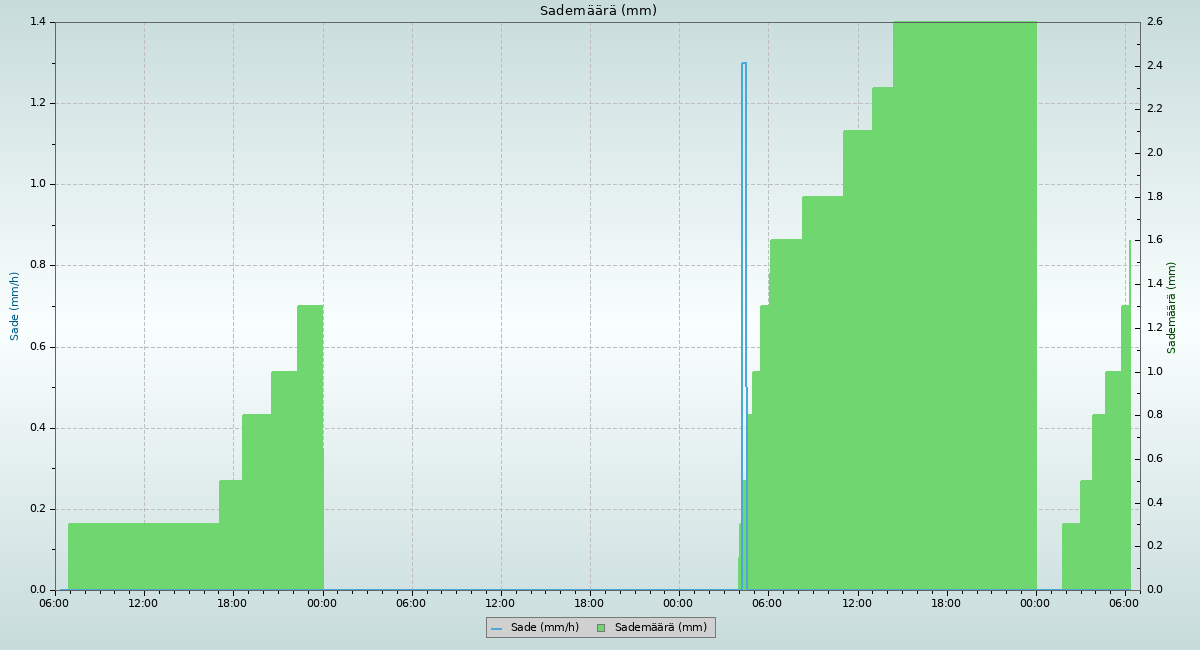Click the low flat green bar at chart start
Image resolution: width=1200 pixels, height=650 pixels.
click(x=143, y=556)
